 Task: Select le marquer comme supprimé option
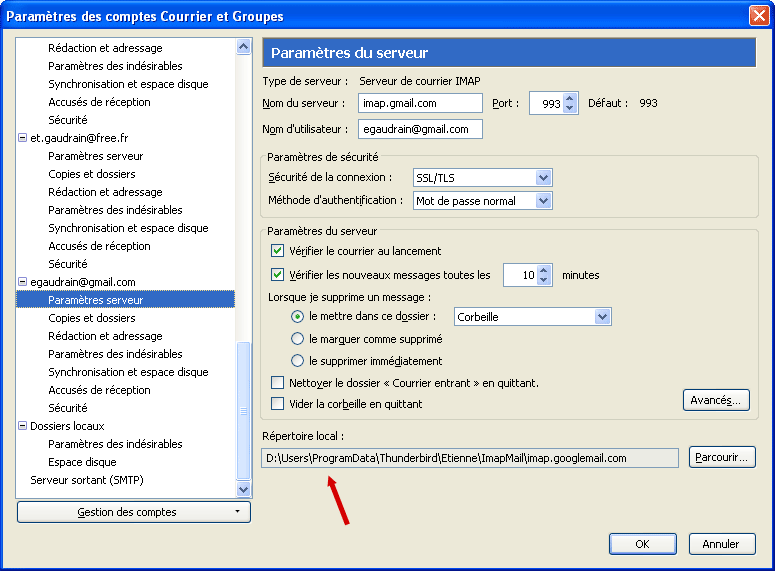point(297,339)
